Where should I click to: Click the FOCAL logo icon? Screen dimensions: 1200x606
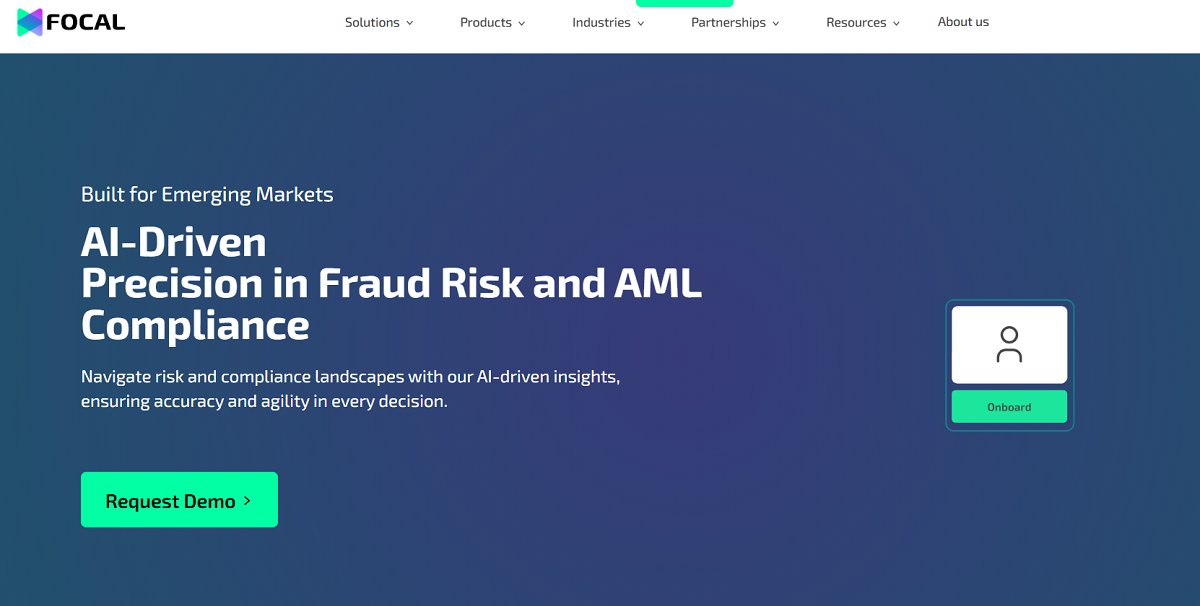(x=30, y=22)
